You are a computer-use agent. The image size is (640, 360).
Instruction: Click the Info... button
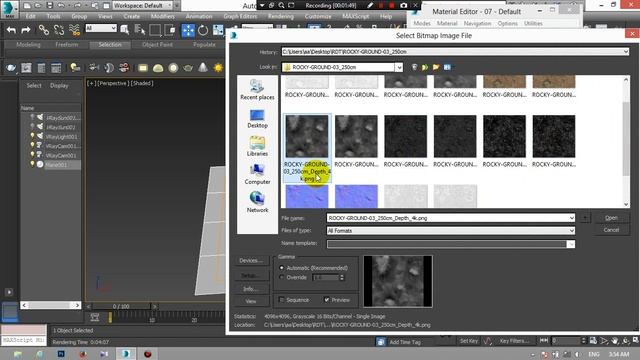(251, 289)
